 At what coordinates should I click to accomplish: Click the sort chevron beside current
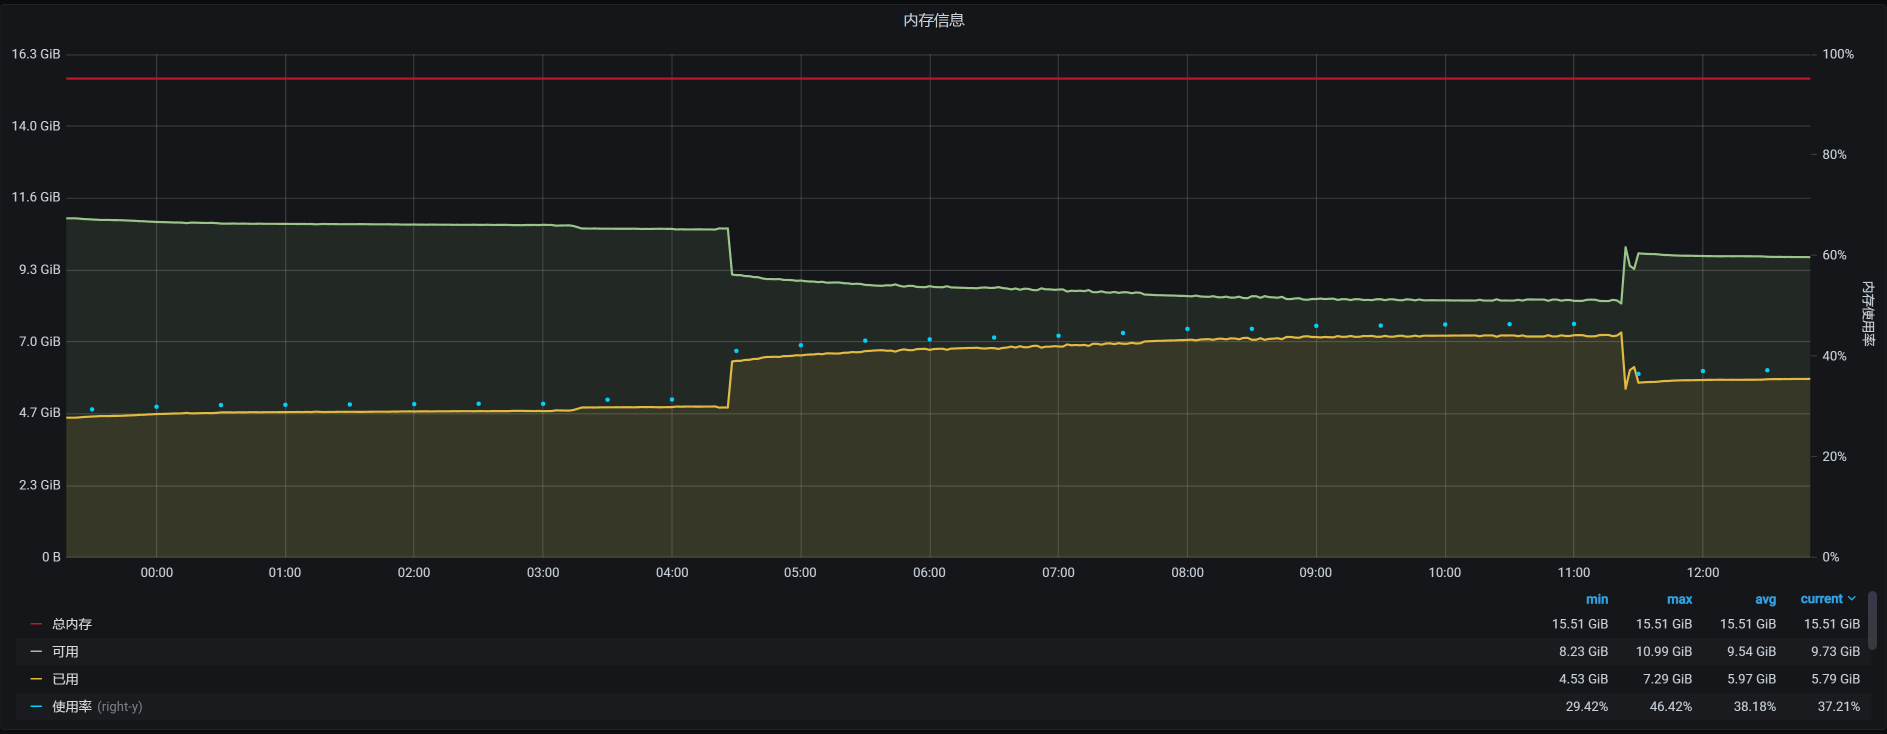(1852, 599)
